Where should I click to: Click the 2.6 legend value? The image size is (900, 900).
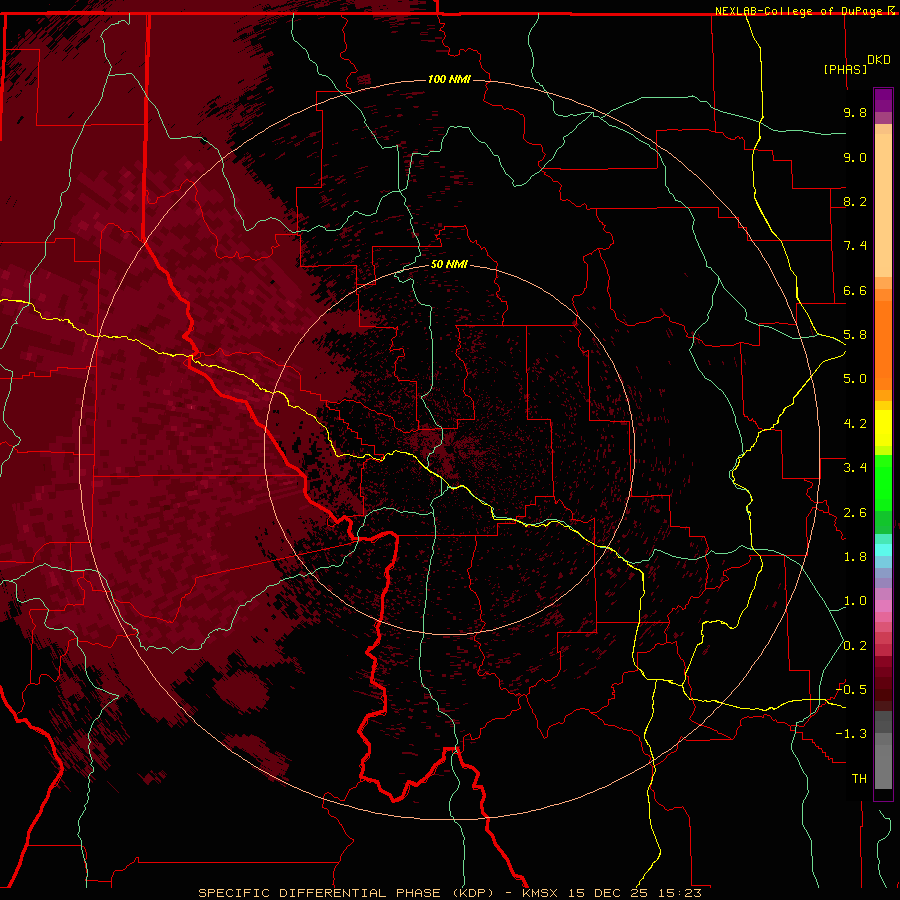pyautogui.click(x=855, y=513)
